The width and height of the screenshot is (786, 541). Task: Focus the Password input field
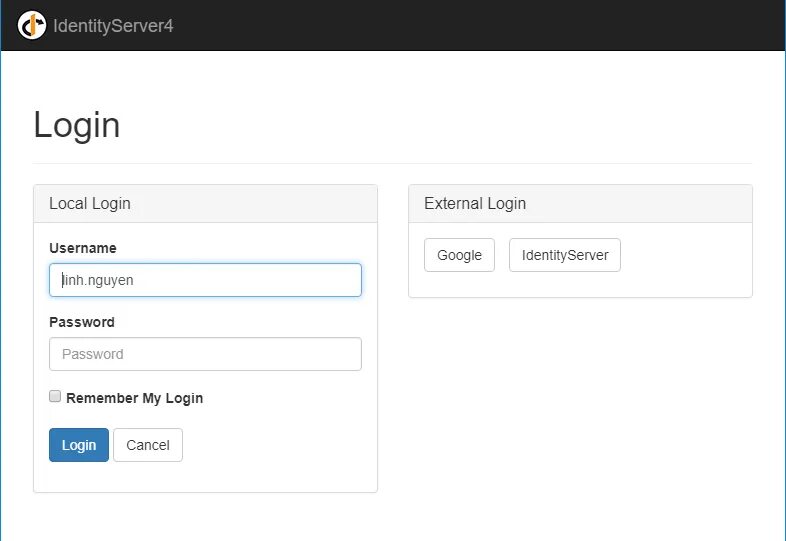(x=205, y=354)
